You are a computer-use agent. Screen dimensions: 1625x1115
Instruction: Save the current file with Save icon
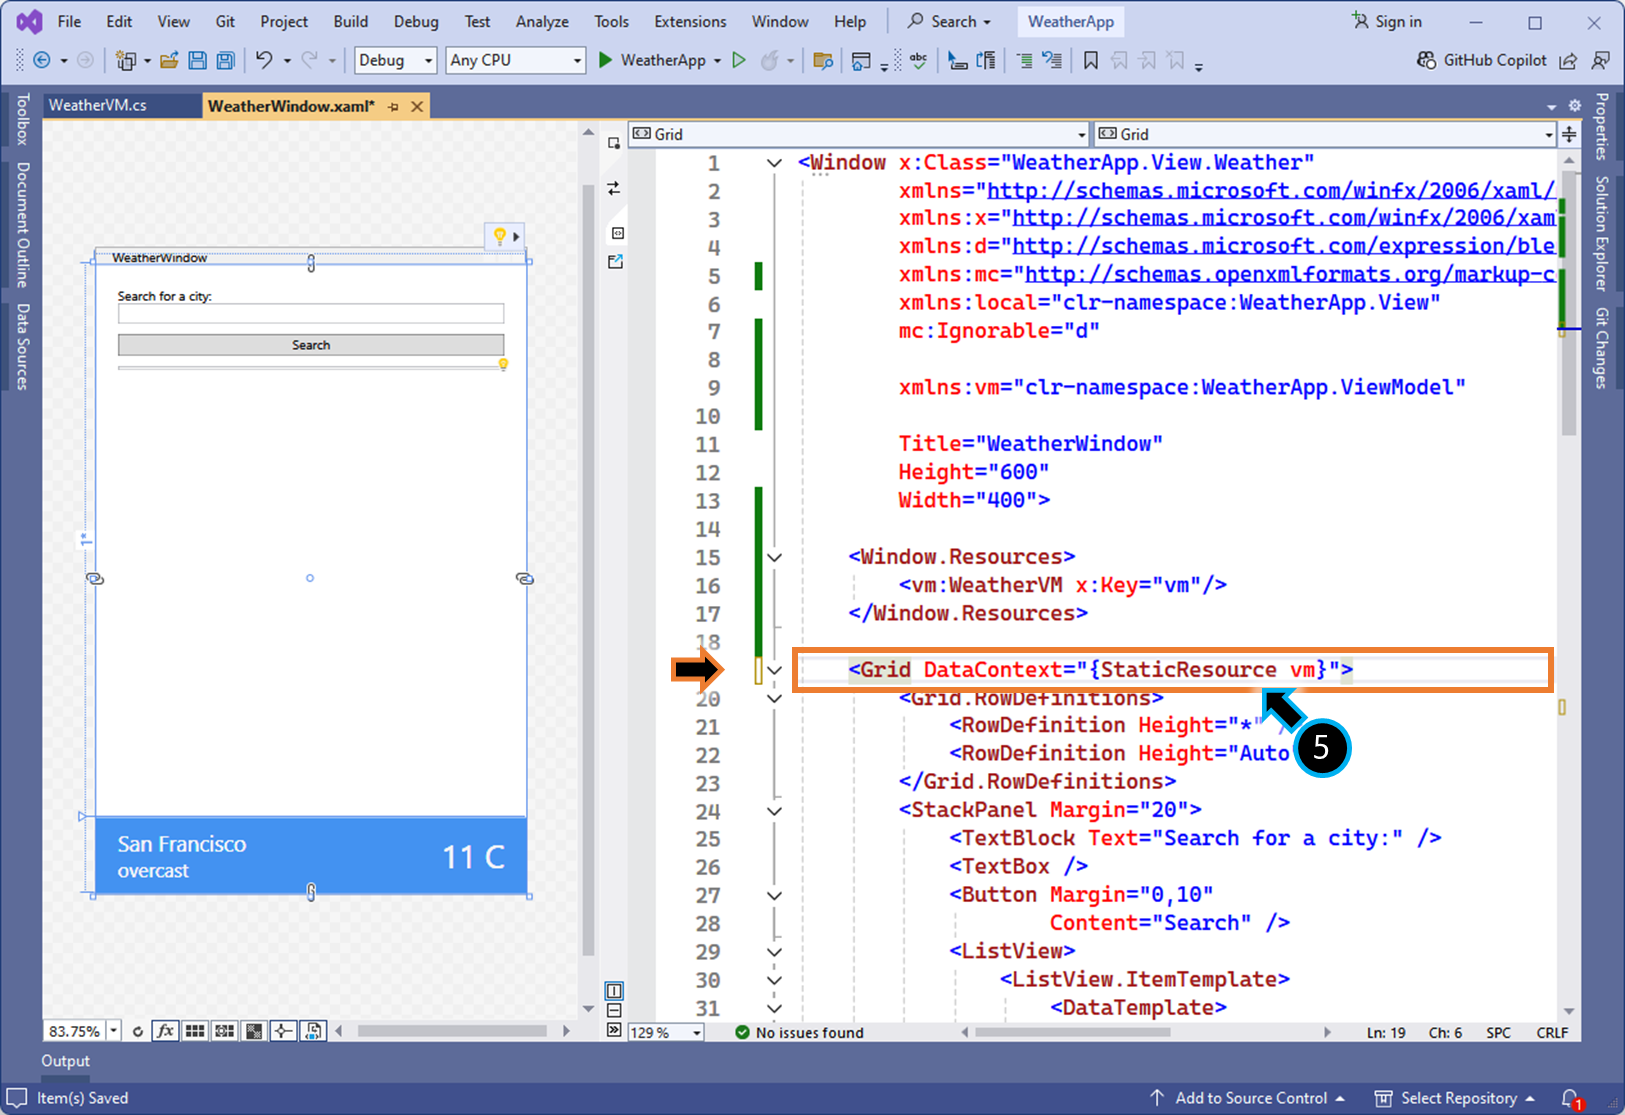point(197,60)
